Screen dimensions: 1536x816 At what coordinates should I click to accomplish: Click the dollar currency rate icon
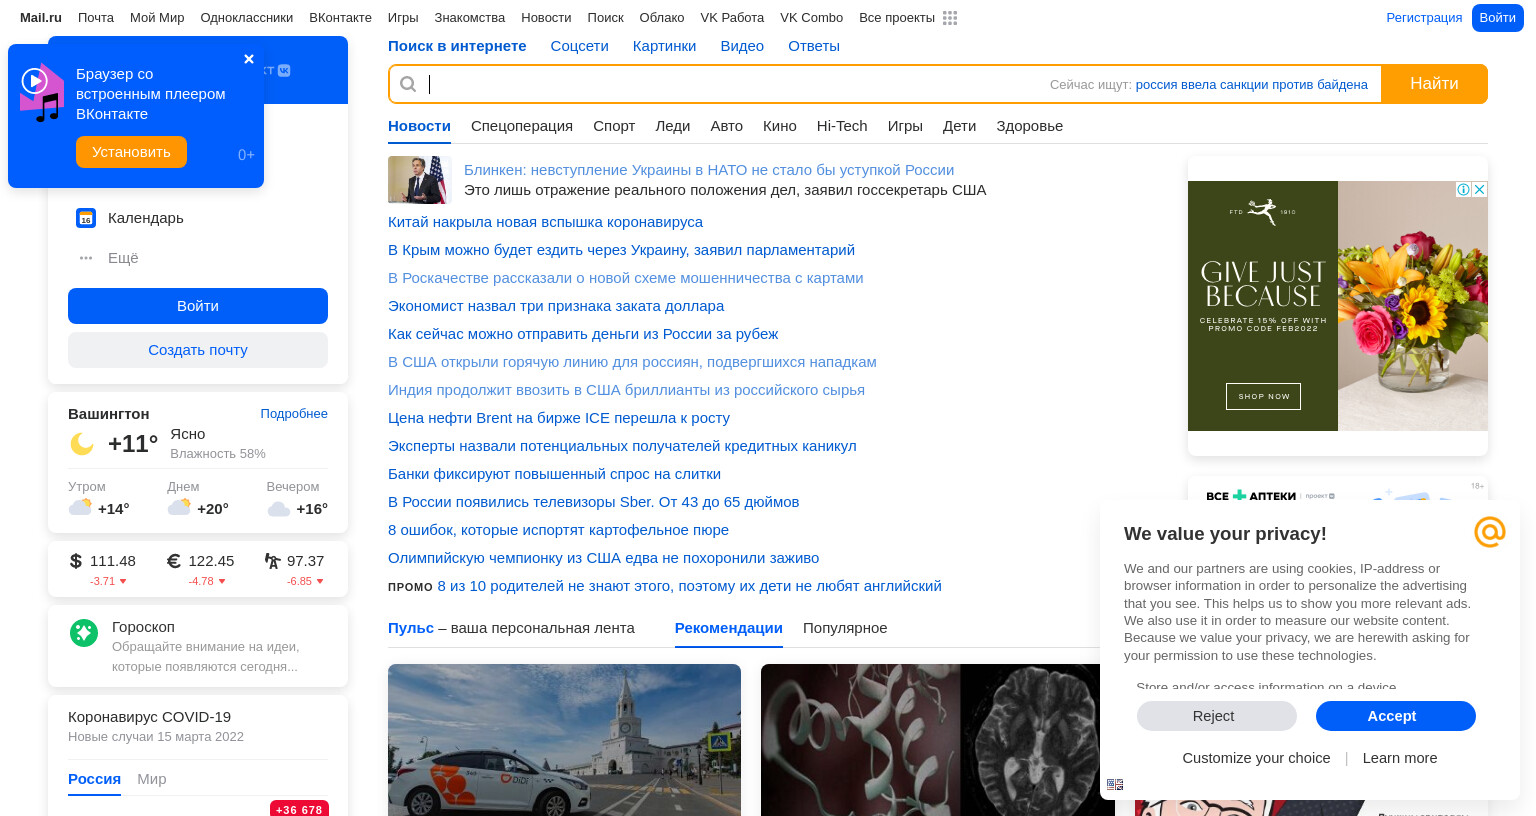coord(76,561)
